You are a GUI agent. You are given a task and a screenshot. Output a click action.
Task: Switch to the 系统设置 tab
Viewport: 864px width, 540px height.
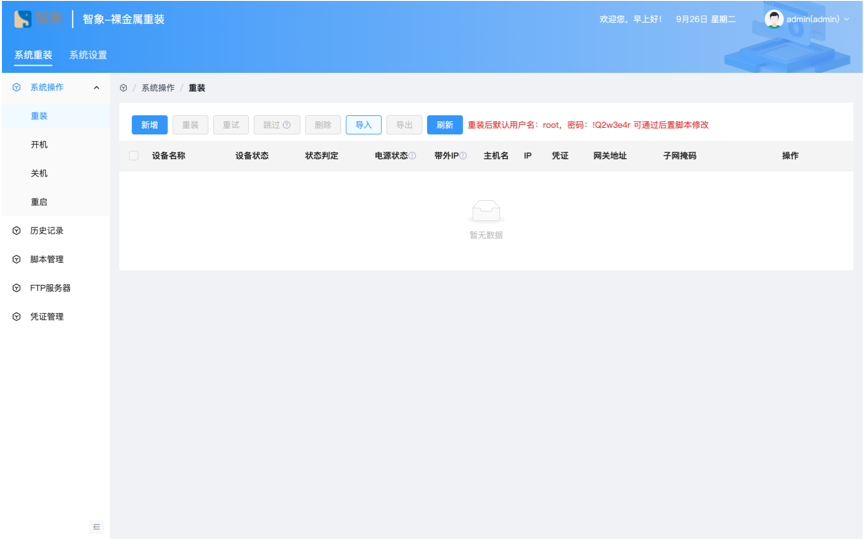[88, 55]
